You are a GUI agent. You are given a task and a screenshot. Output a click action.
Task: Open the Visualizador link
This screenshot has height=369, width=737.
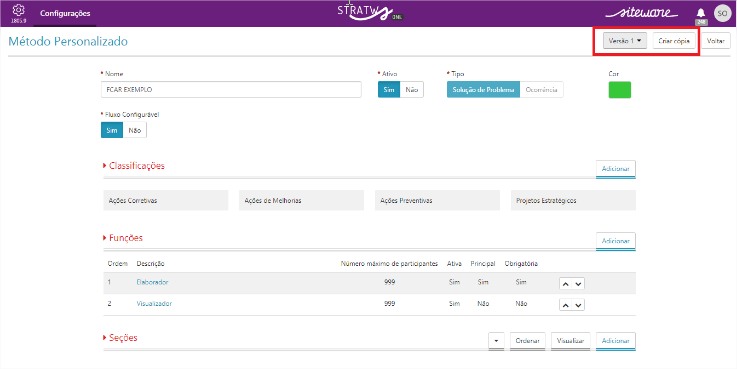[x=154, y=304]
